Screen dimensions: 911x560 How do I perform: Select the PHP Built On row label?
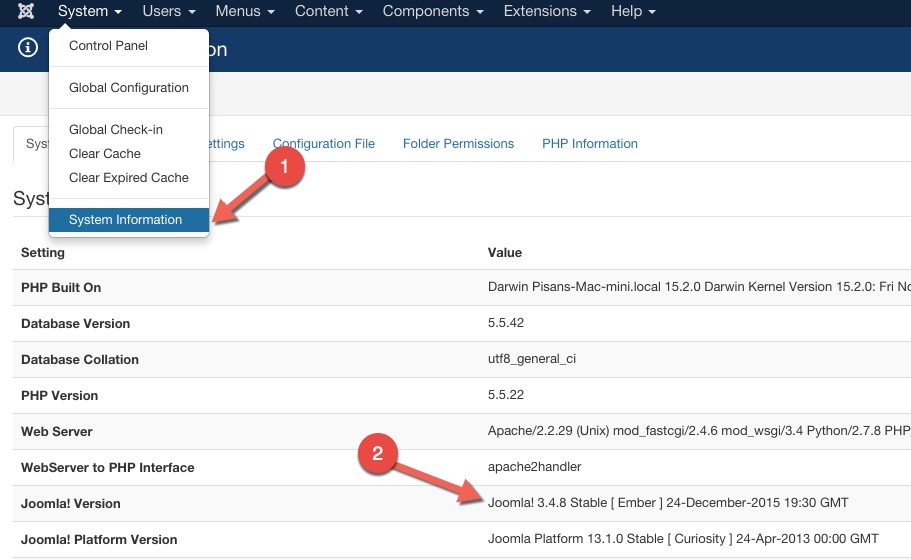pos(61,288)
